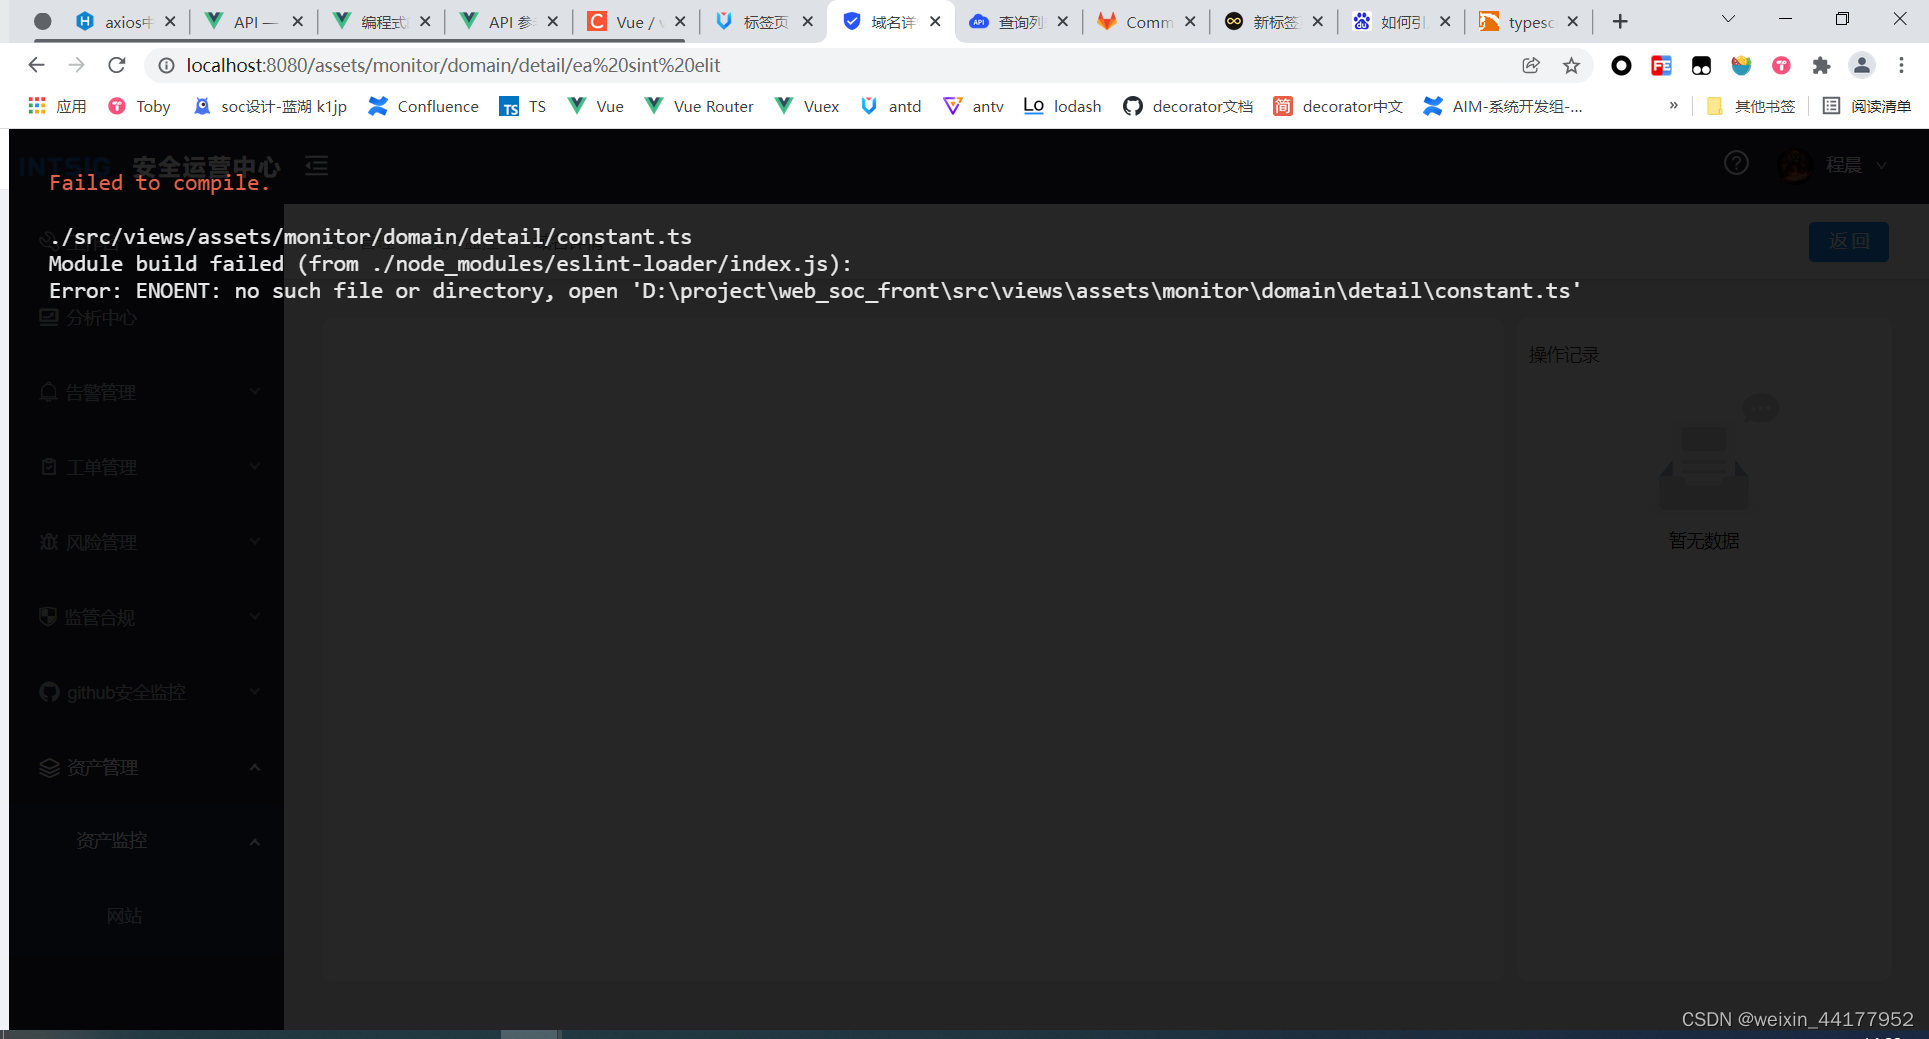
Task: Open the Confluence bookmark
Action: coord(423,106)
